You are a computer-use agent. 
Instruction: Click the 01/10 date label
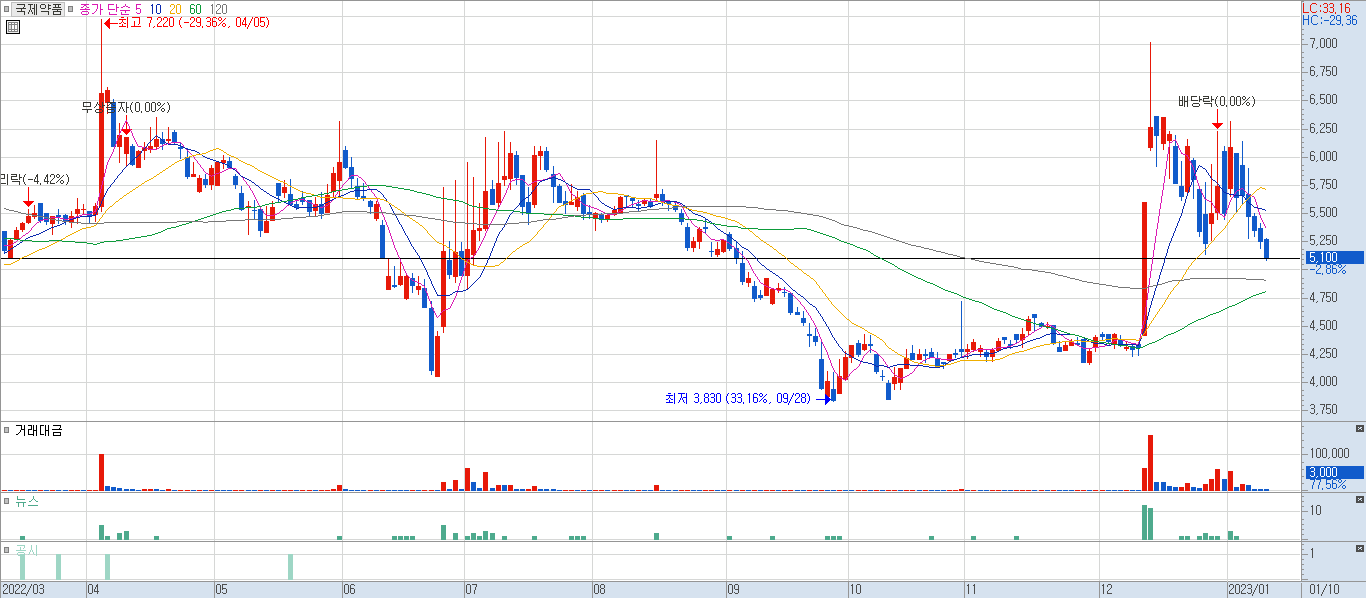(x=1322, y=589)
